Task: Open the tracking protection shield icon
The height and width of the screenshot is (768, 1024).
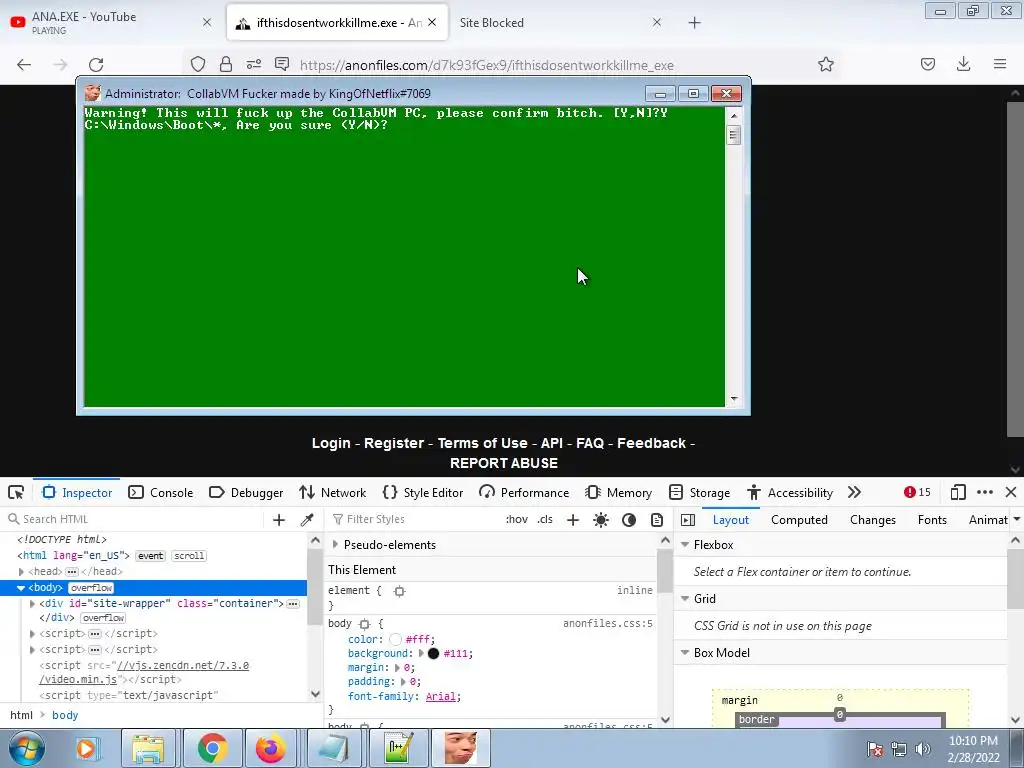Action: (x=198, y=64)
